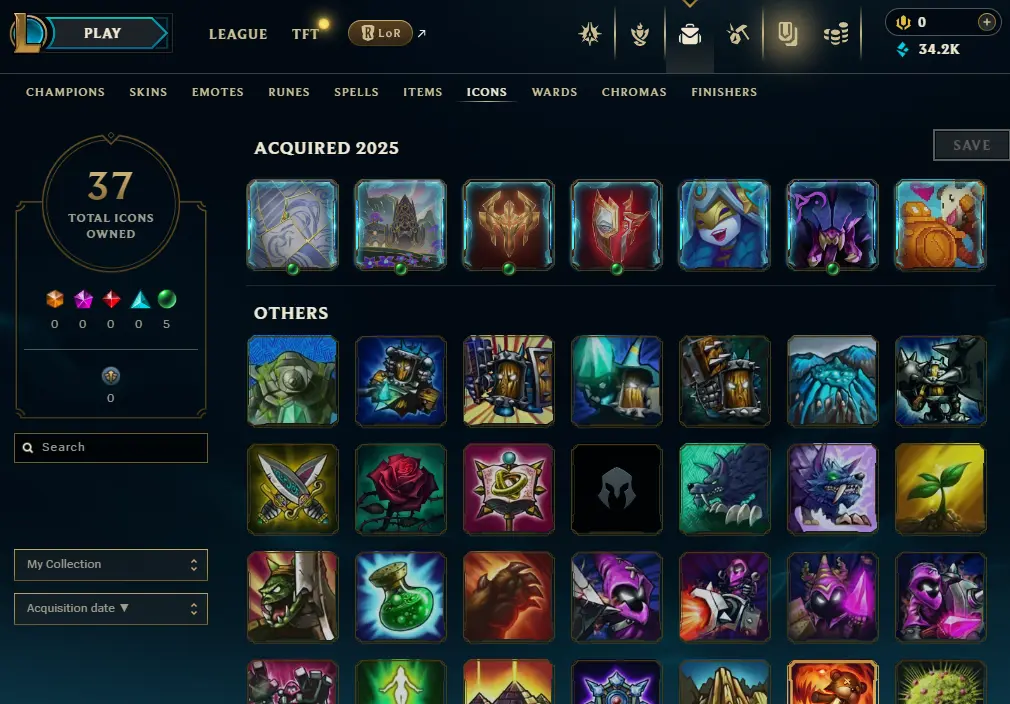Image resolution: width=1010 pixels, height=704 pixels.
Task: Switch to the Chromas tab
Action: tap(634, 92)
